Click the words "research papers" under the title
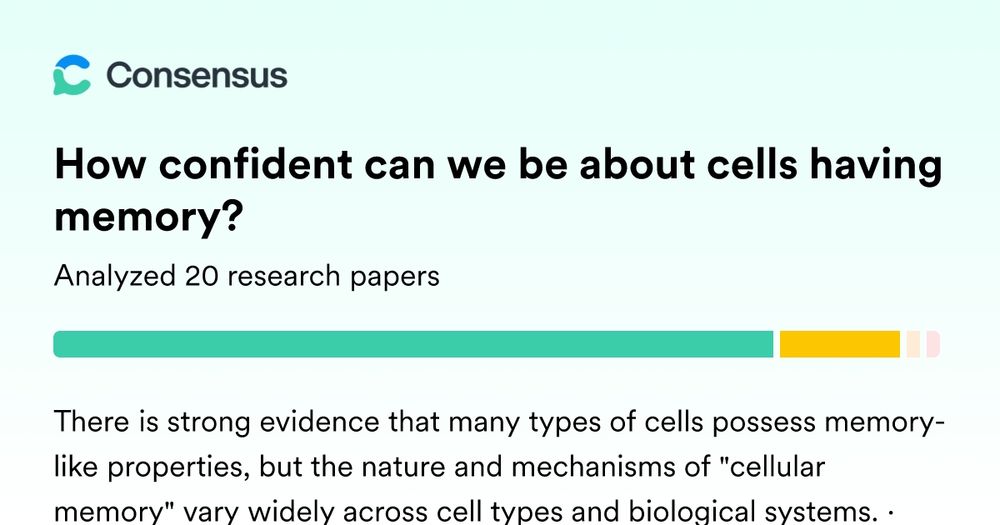Image resolution: width=1000 pixels, height=525 pixels. (333, 277)
